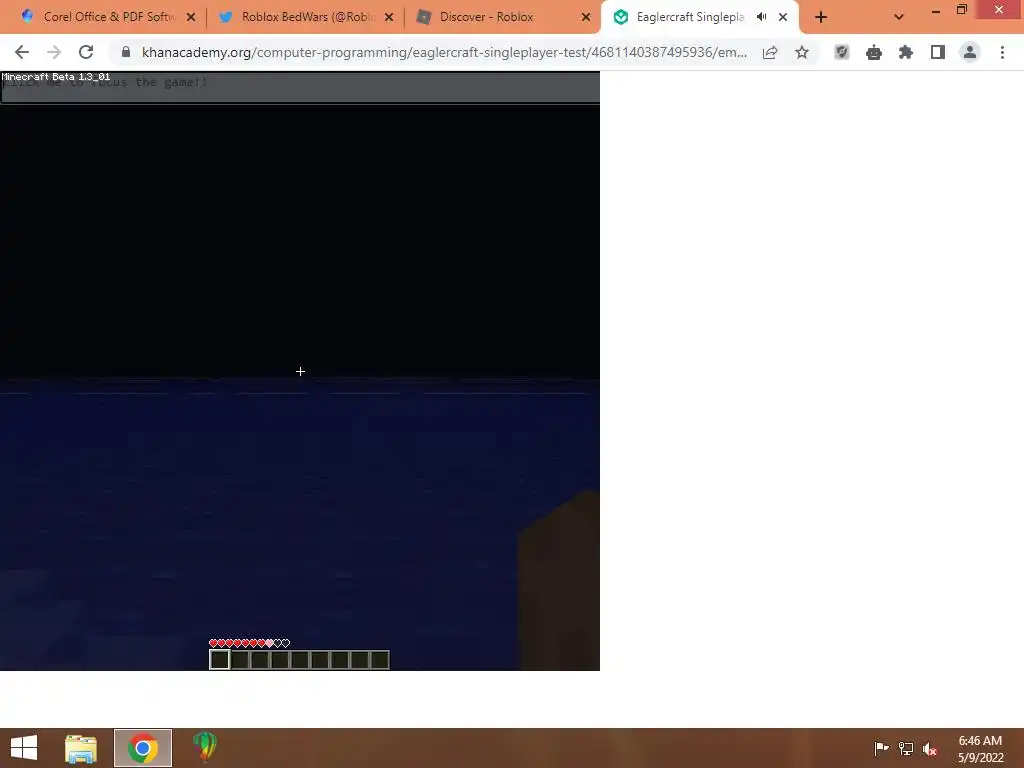
Task: Reload the Eaglercraft page
Action: tap(86, 52)
